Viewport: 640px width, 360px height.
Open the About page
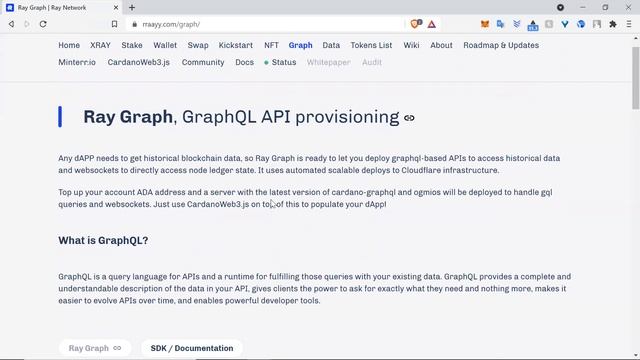point(441,45)
